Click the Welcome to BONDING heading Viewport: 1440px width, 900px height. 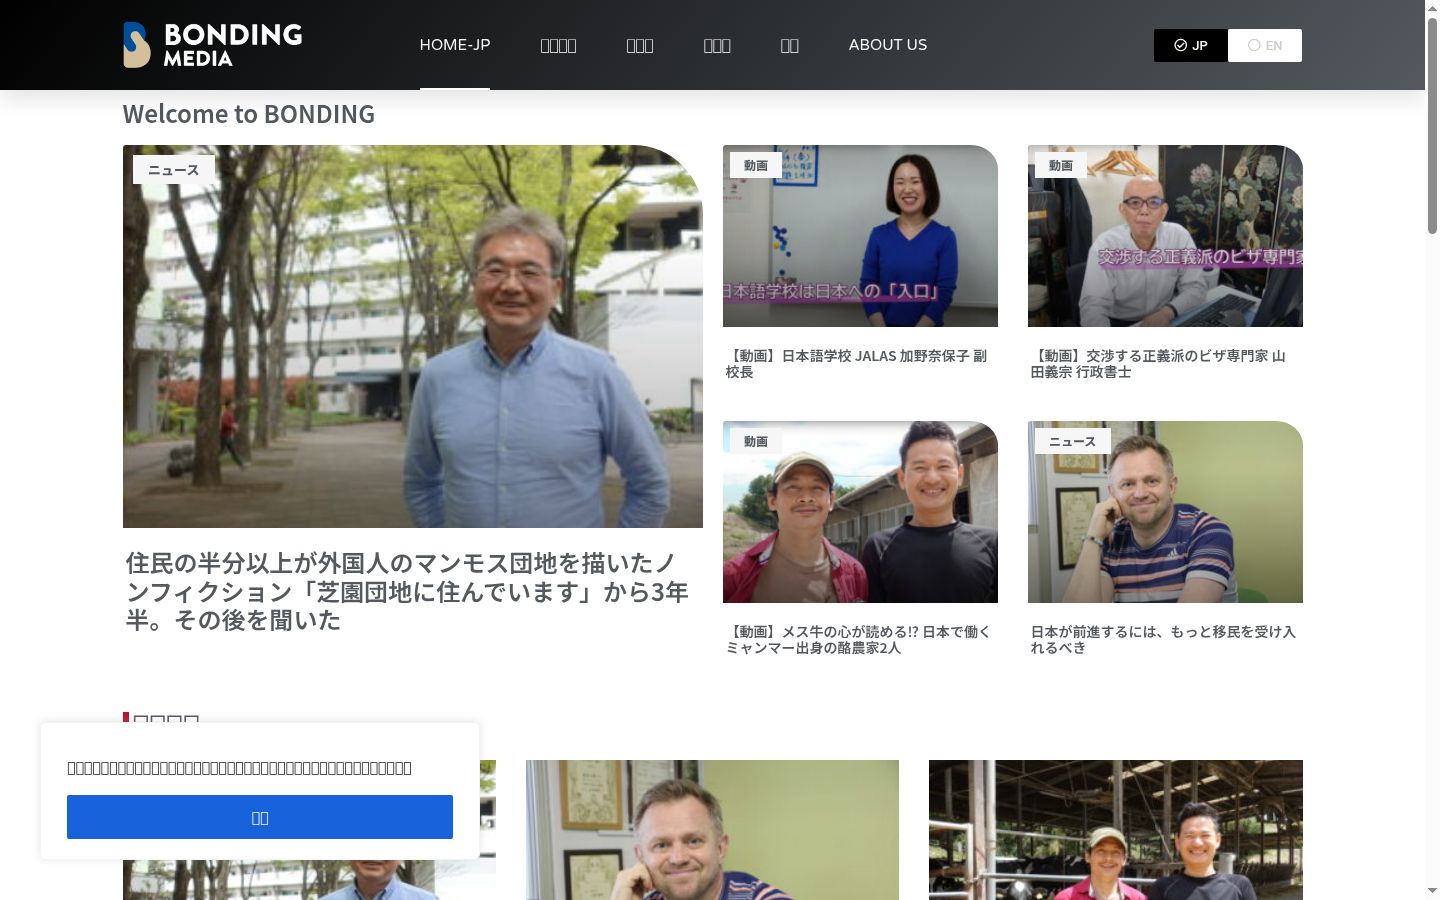click(x=249, y=114)
